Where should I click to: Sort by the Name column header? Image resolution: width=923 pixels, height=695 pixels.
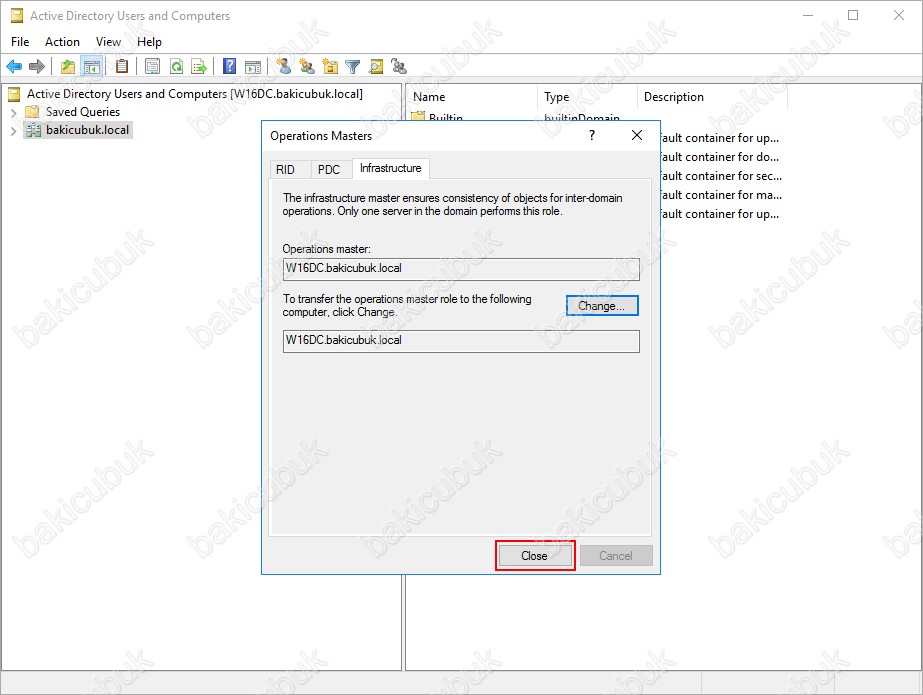[472, 97]
